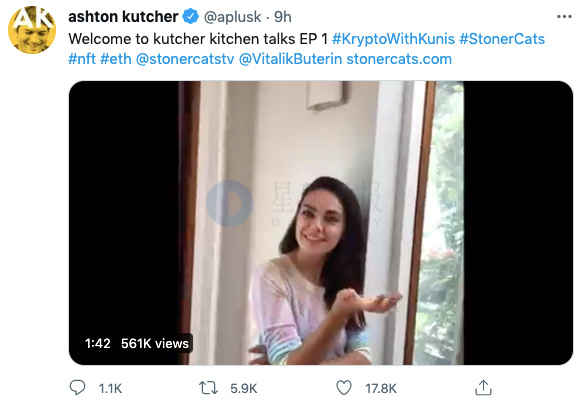Click the retweet arrows icon

[x=208, y=388]
